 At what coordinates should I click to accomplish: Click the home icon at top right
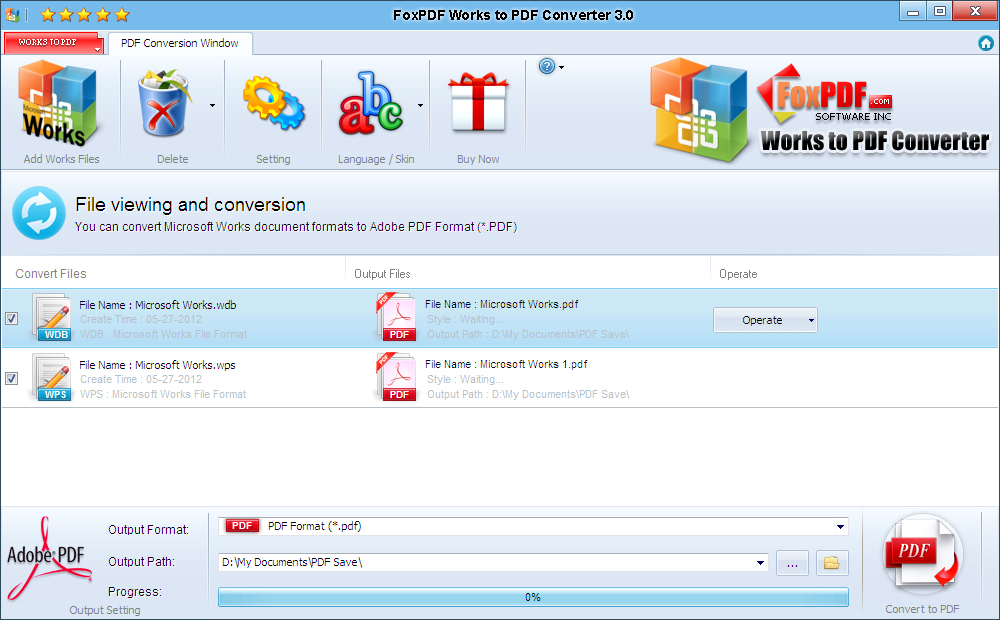[x=985, y=43]
